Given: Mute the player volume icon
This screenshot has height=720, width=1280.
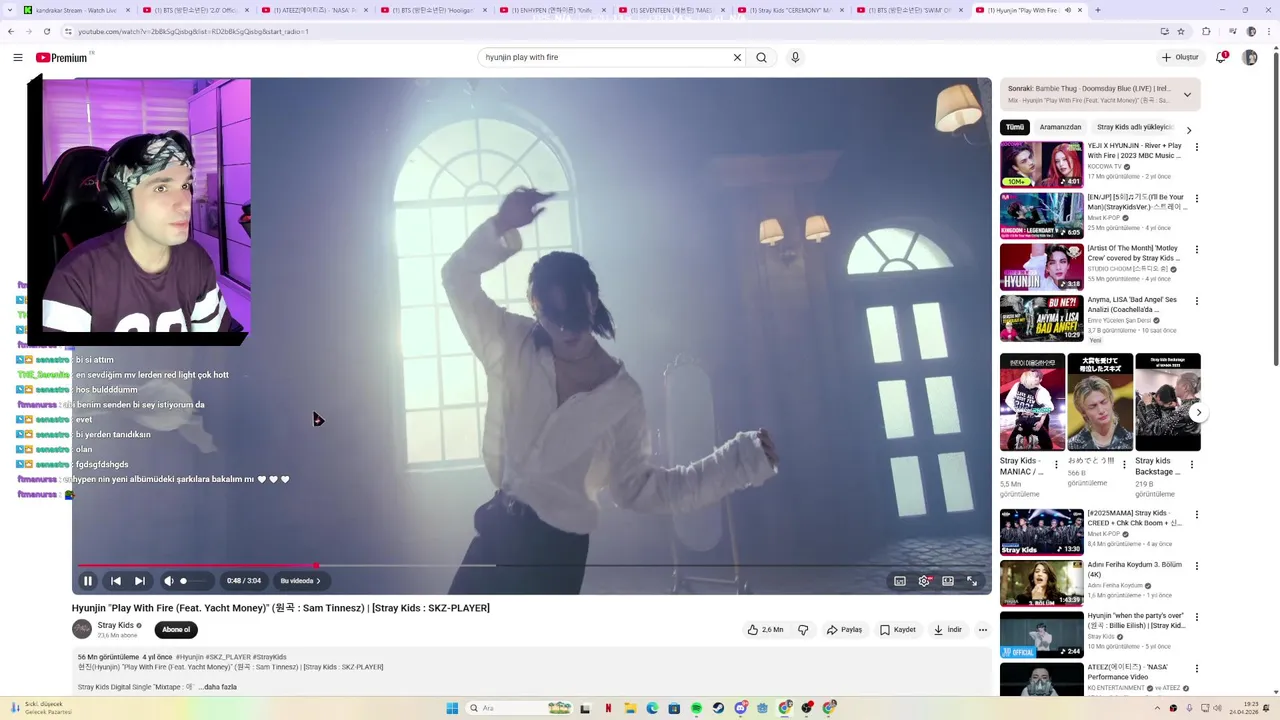Looking at the screenshot, I should tap(169, 581).
